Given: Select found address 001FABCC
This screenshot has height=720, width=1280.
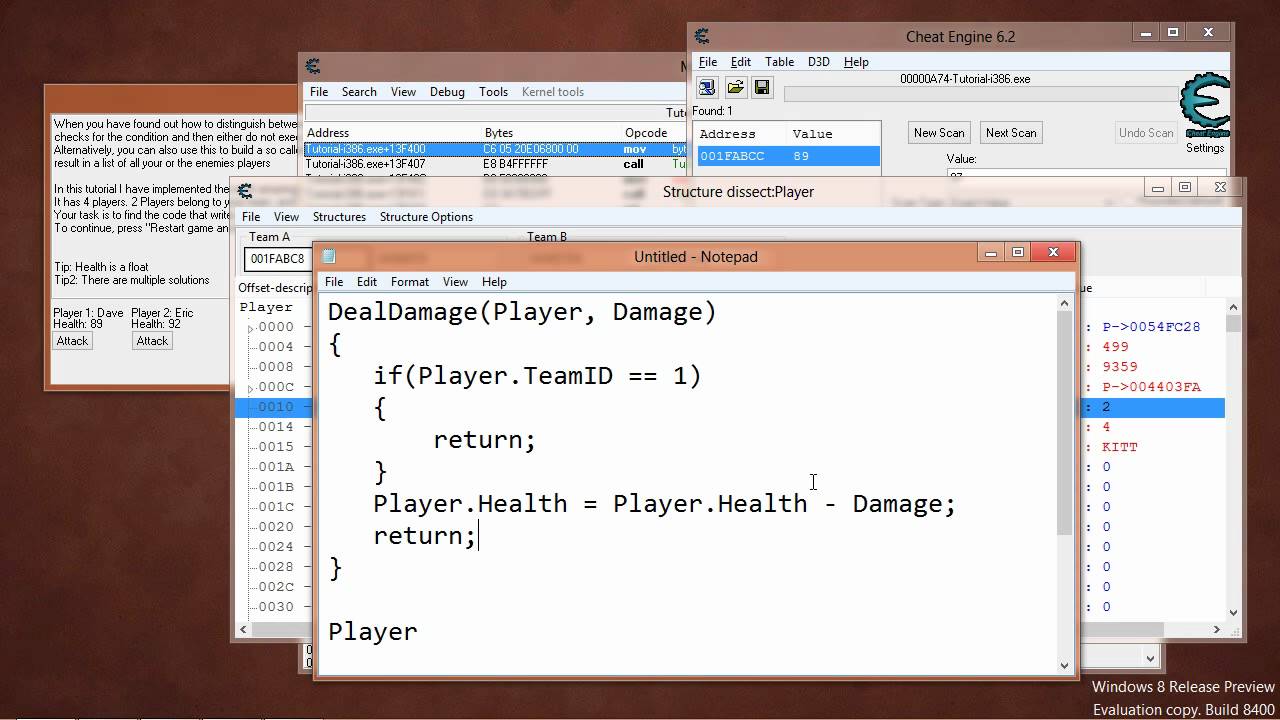Looking at the screenshot, I should click(787, 156).
